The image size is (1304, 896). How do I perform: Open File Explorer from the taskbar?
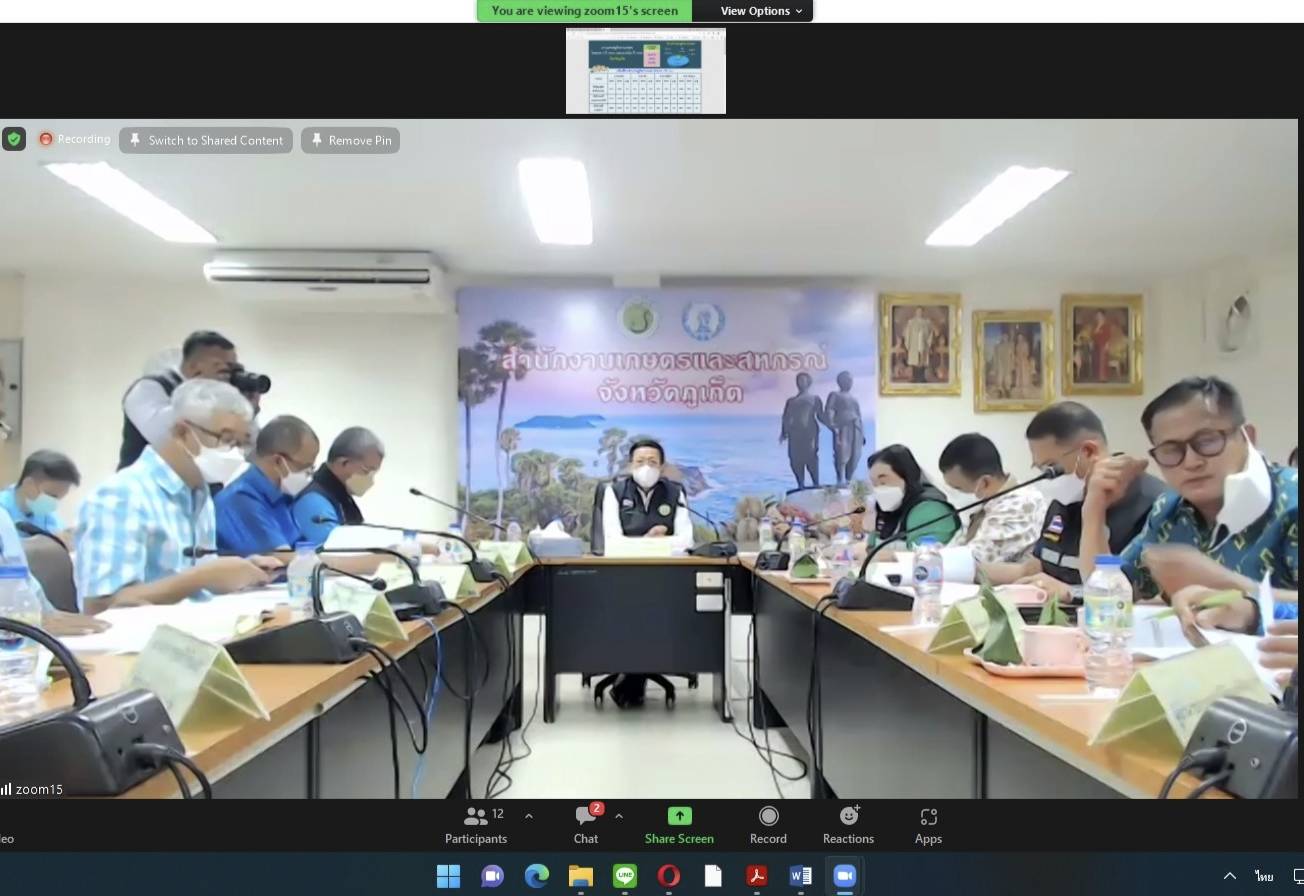(x=580, y=876)
